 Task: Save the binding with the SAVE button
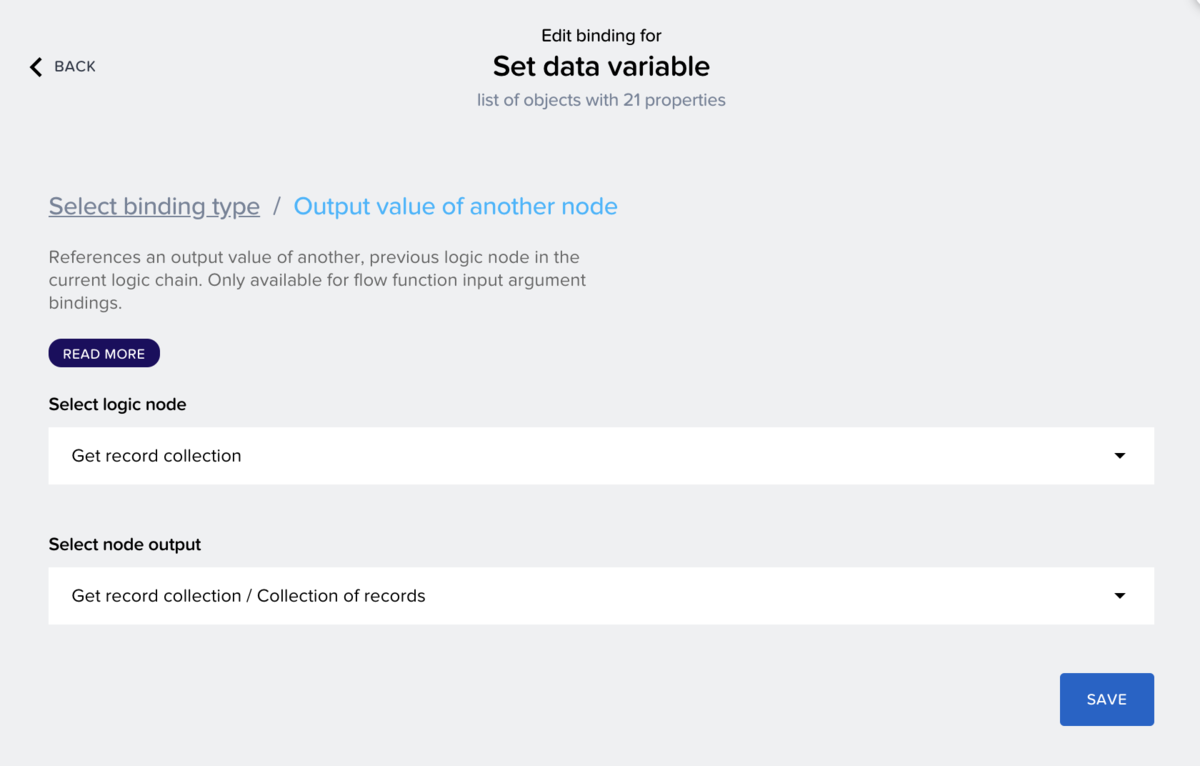[1106, 699]
